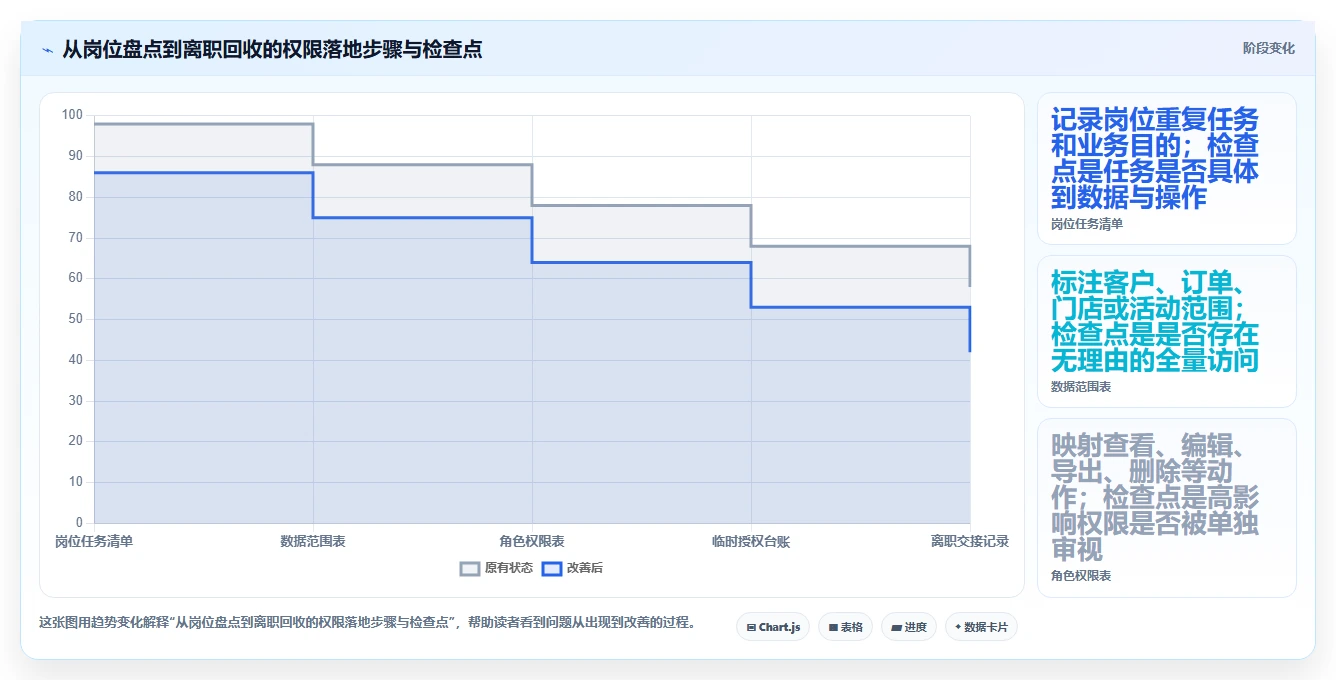
Task: Toggle 原有状态 legend entry
Action: pyautogui.click(x=496, y=568)
